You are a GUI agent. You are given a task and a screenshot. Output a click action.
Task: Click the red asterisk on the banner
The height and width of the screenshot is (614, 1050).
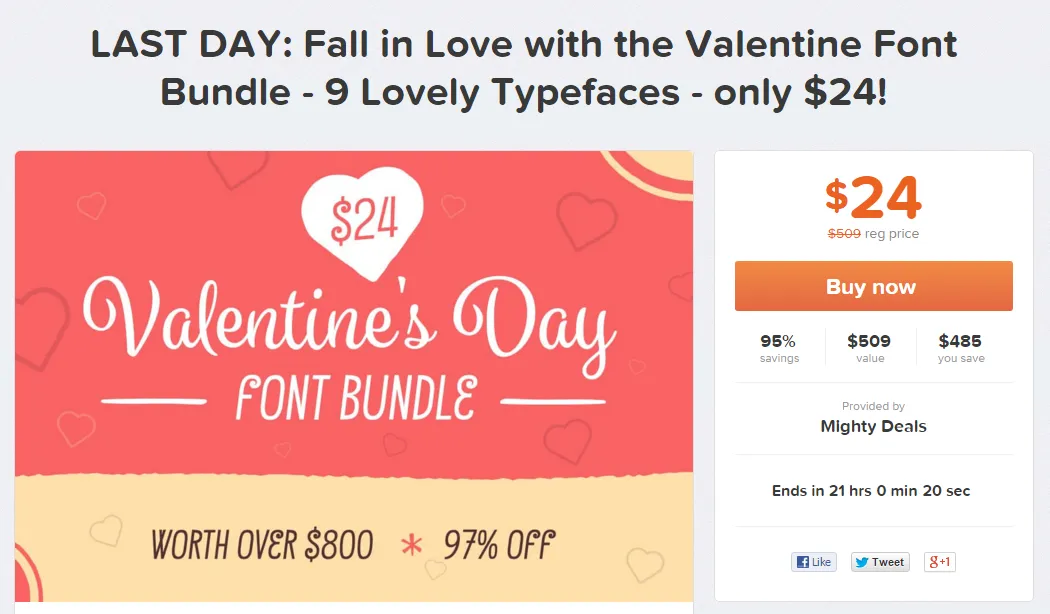point(411,546)
